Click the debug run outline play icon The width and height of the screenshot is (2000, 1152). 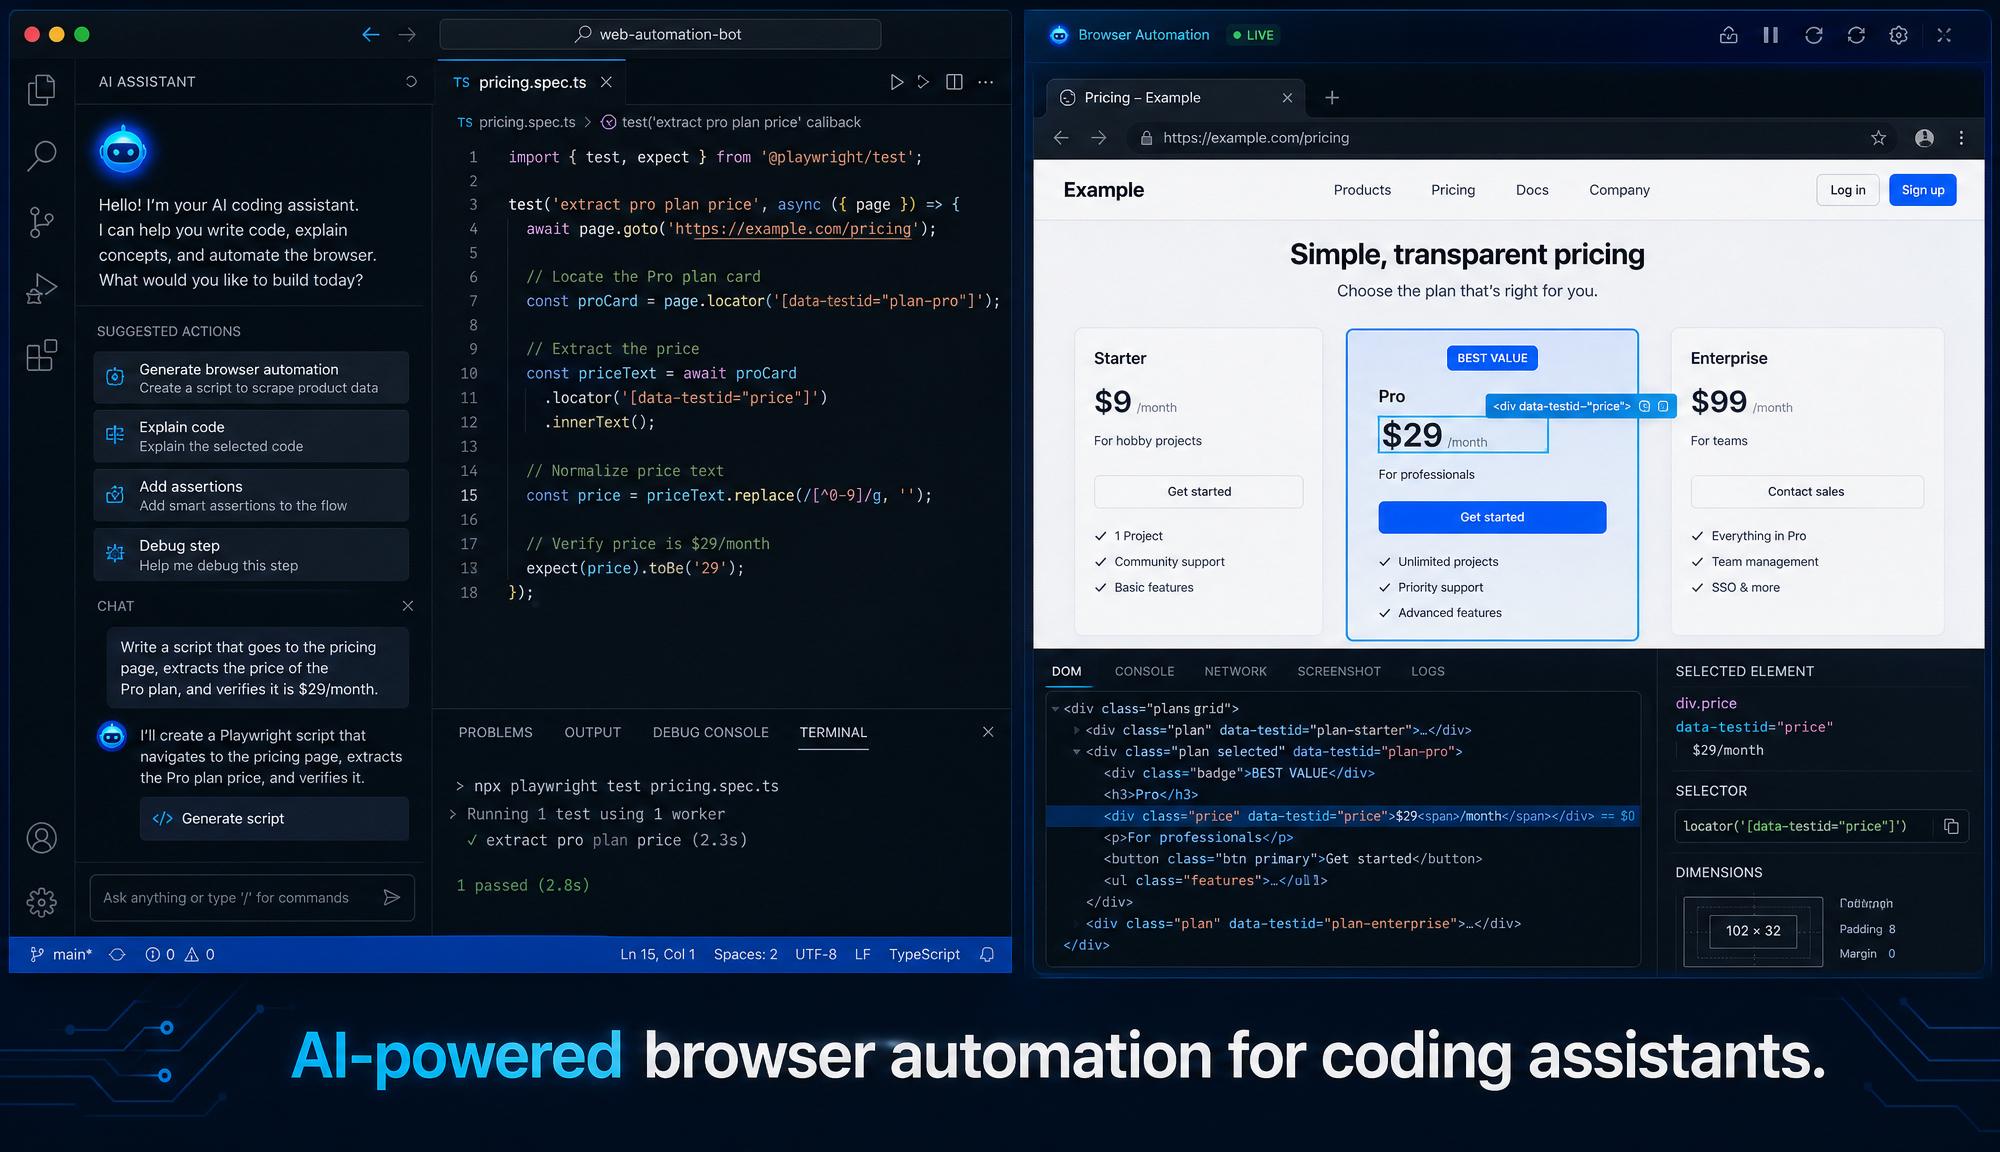(x=923, y=82)
